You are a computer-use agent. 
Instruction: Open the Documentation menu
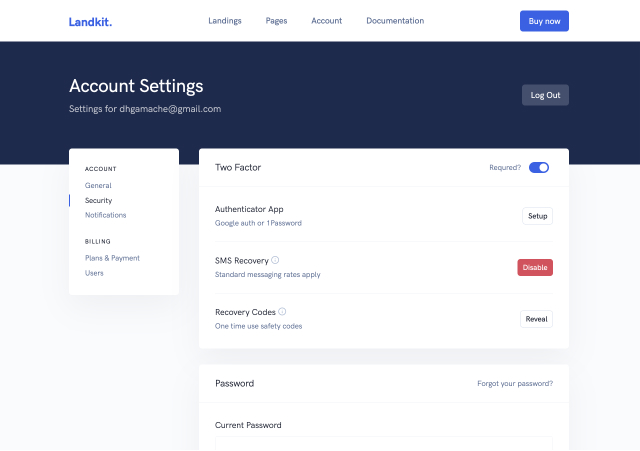pos(394,21)
